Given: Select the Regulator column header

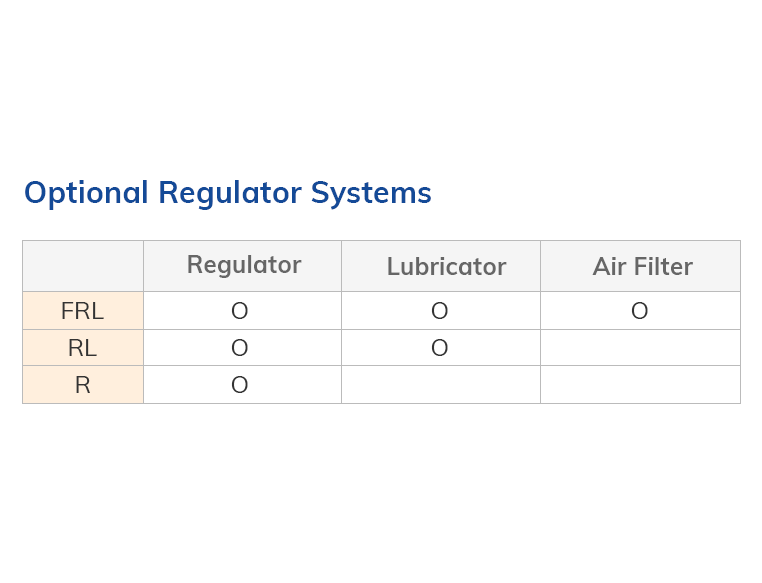Looking at the screenshot, I should [x=243, y=265].
